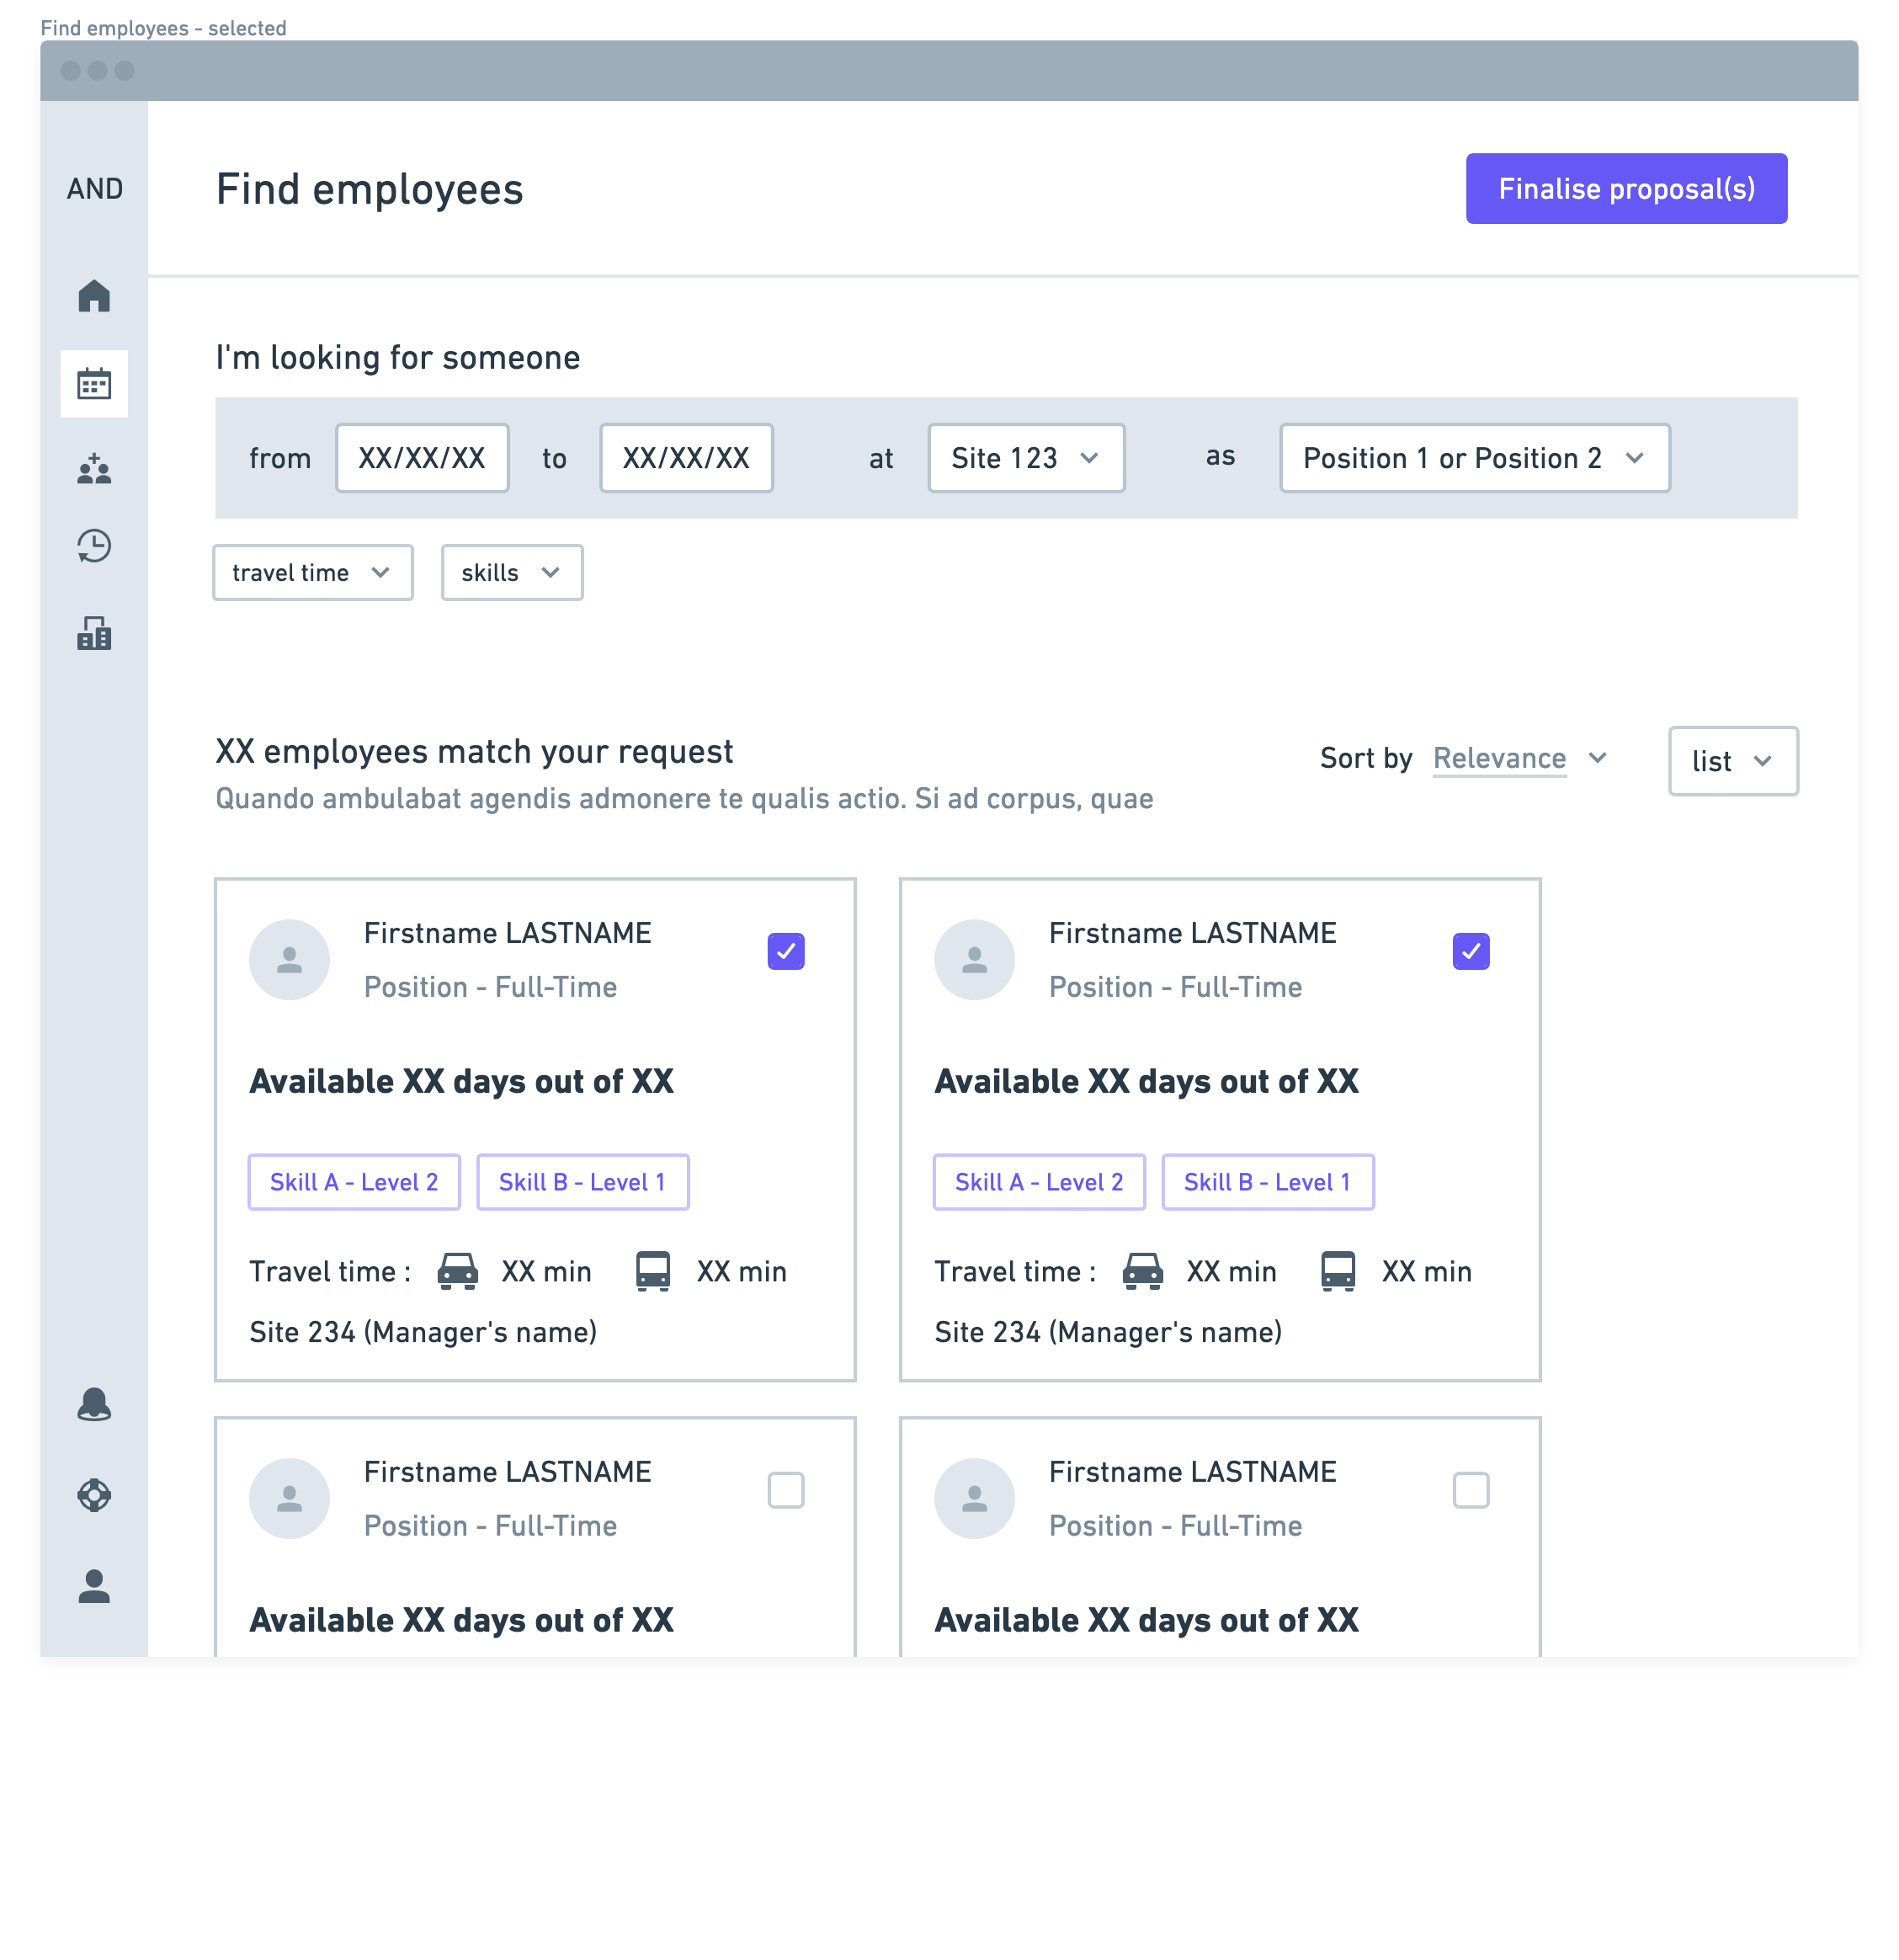Open the calendar planning icon in sidebar

pos(94,383)
